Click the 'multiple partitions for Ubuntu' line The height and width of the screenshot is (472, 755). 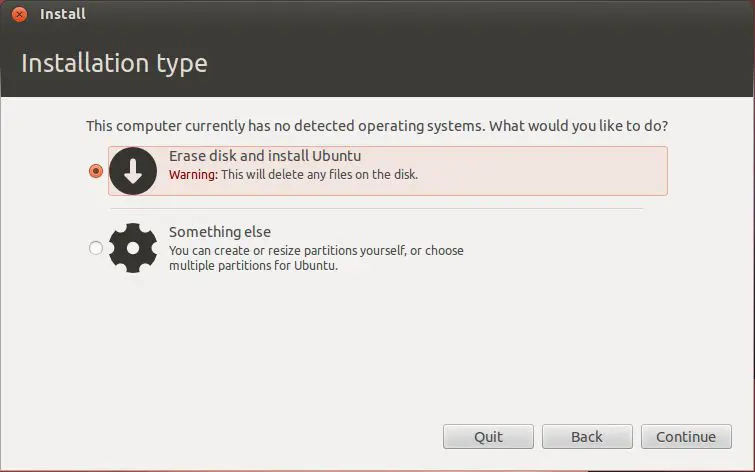click(253, 266)
